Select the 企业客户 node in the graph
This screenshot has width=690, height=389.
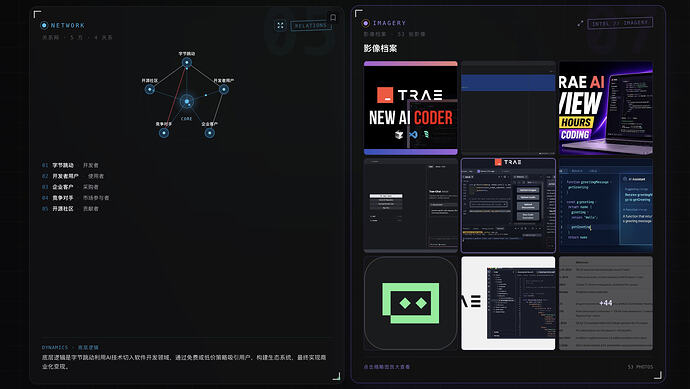(209, 132)
